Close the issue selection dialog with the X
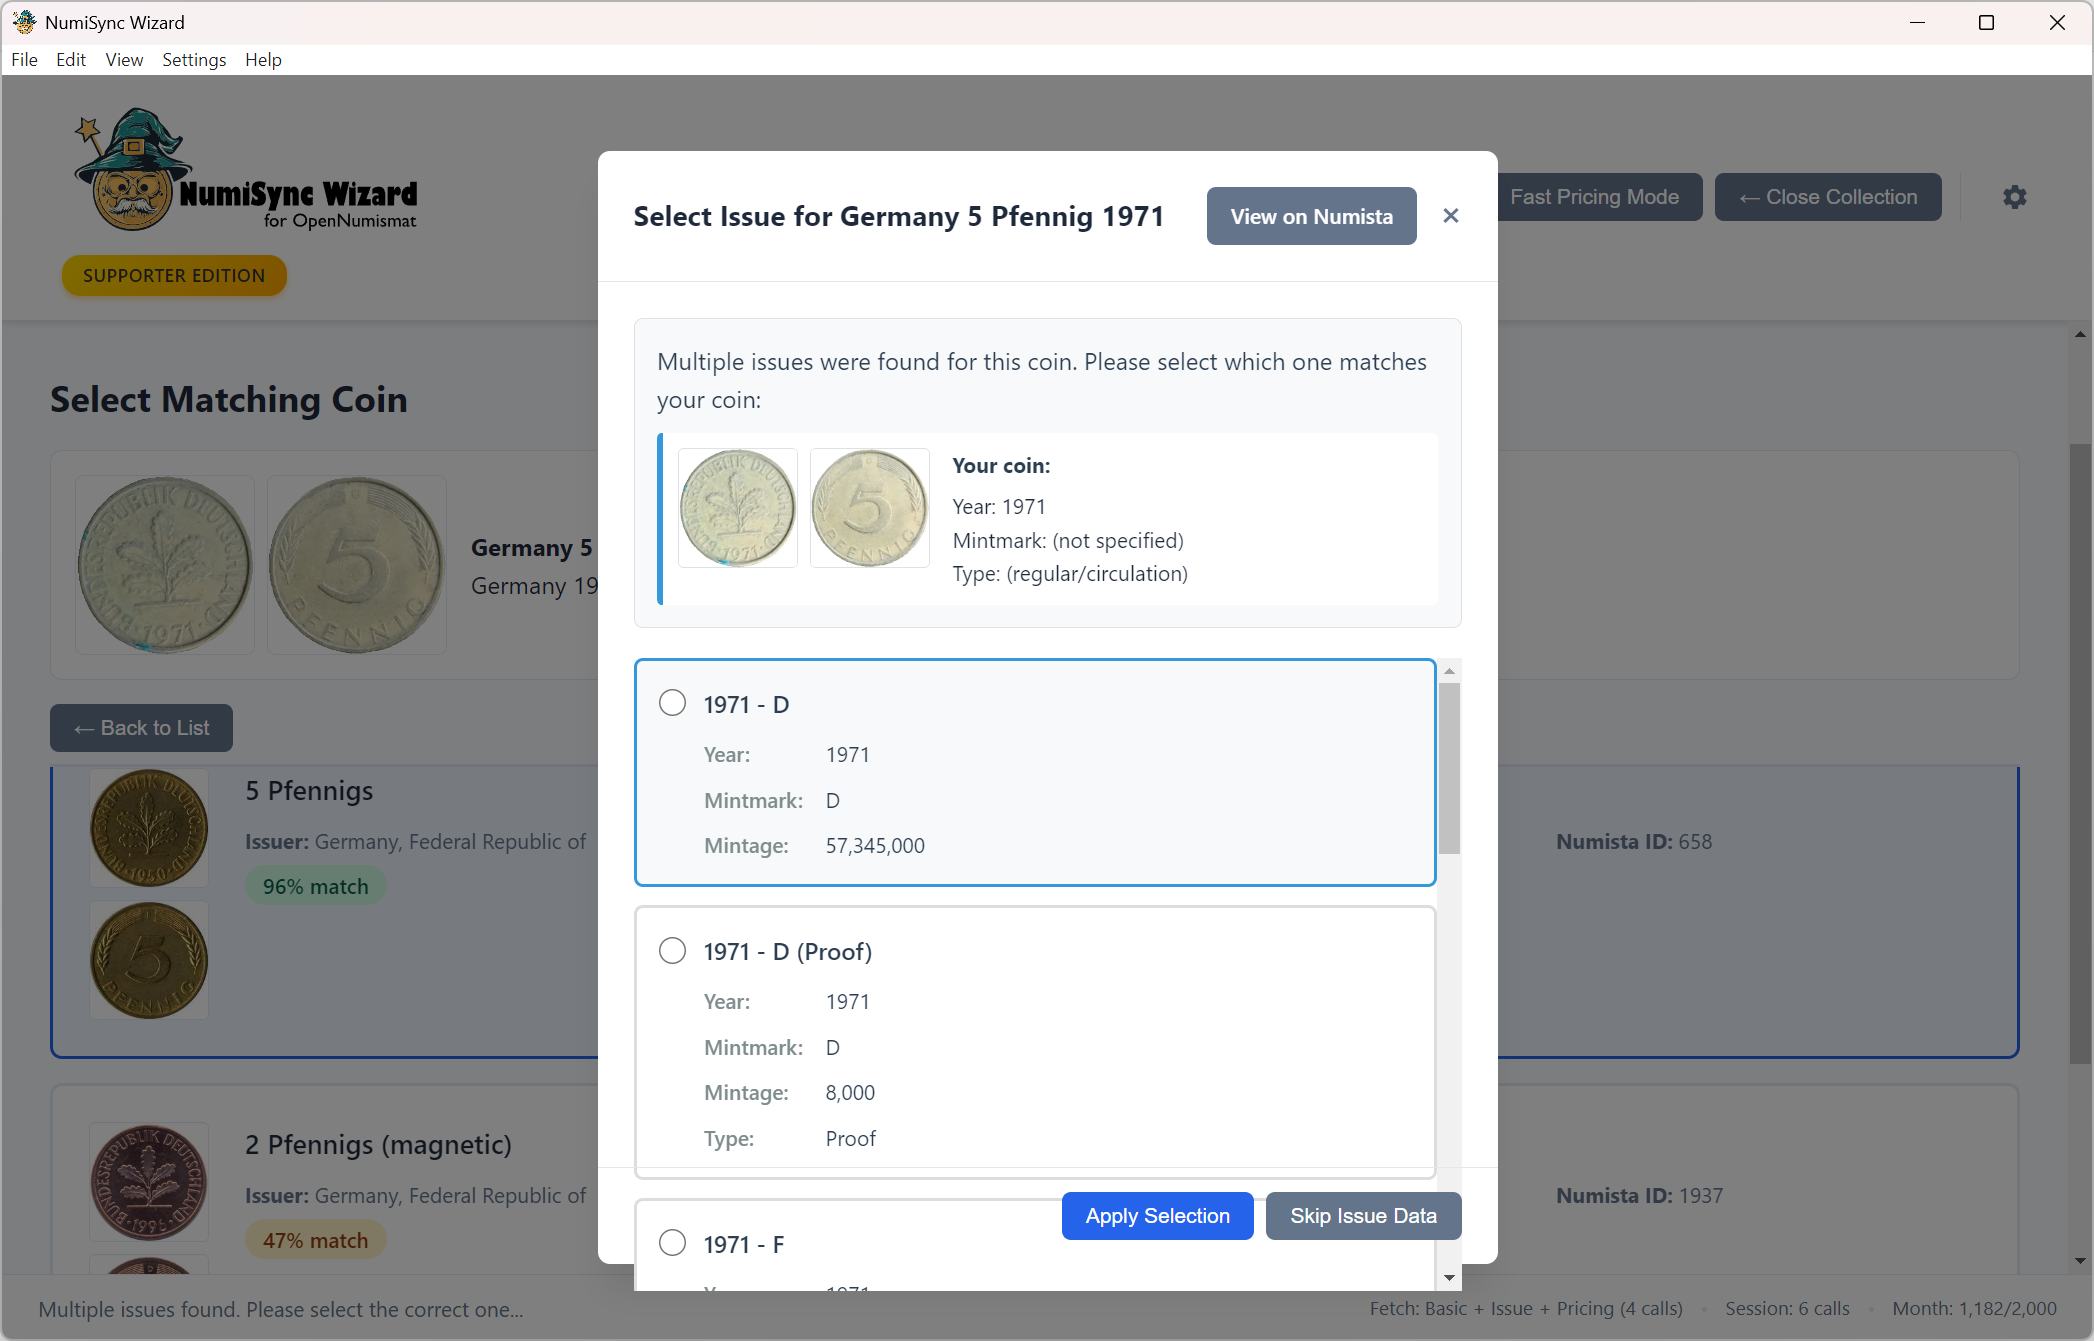The height and width of the screenshot is (1341, 2094). (x=1451, y=216)
